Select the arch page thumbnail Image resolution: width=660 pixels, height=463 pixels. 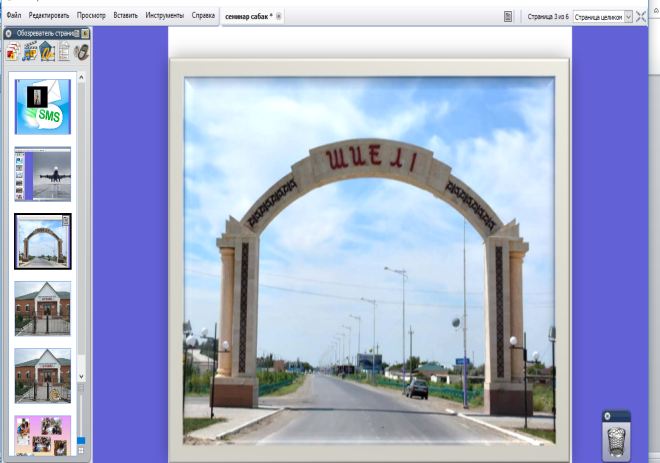(x=43, y=241)
